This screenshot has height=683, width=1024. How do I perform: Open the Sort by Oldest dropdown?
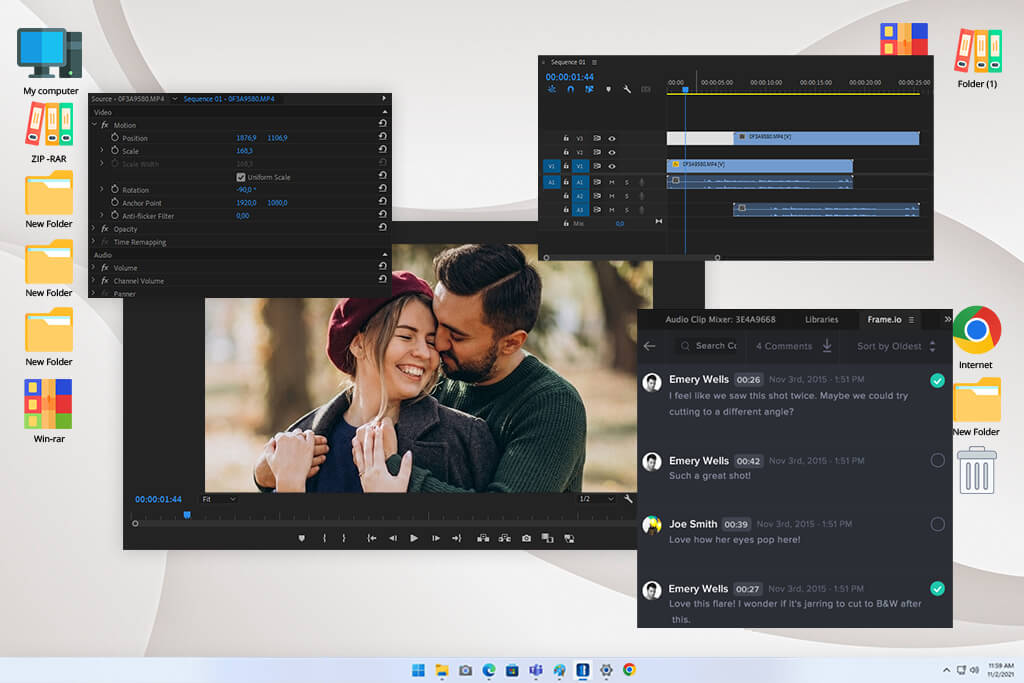coord(896,346)
